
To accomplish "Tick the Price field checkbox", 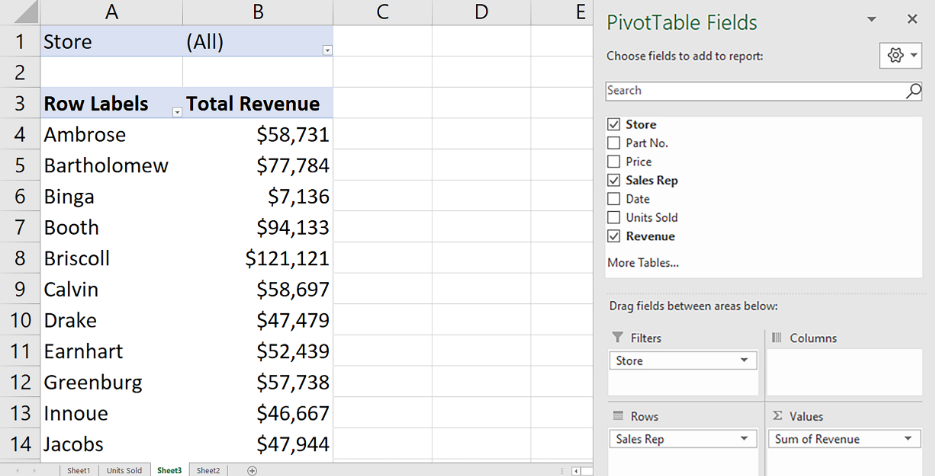I will [x=614, y=162].
